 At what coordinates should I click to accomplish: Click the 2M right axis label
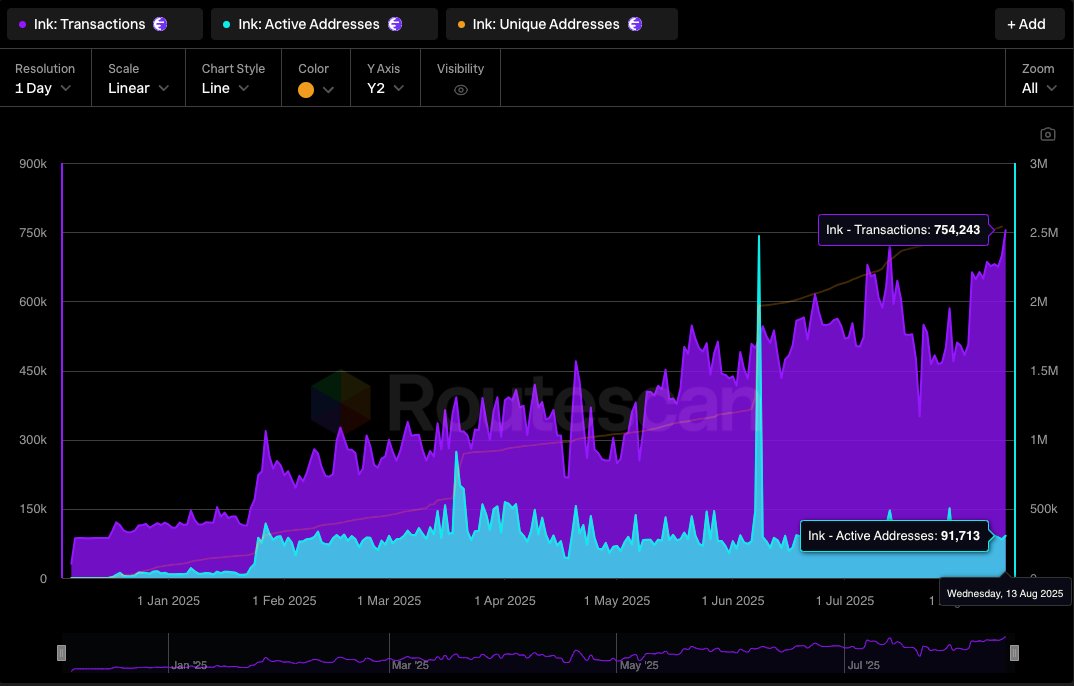tap(1038, 302)
